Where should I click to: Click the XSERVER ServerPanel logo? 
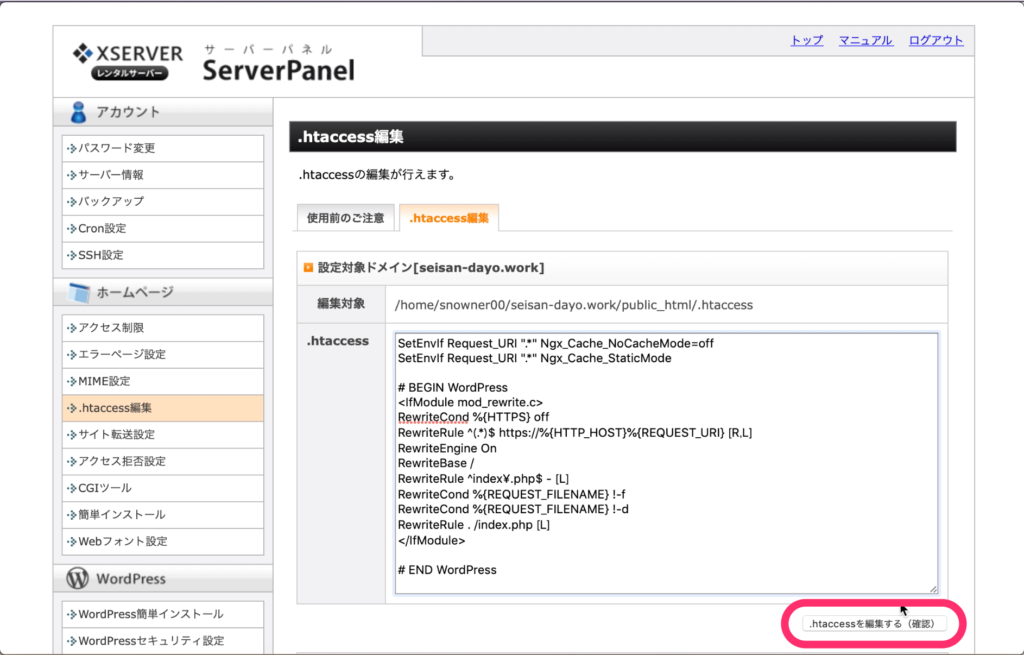pos(212,62)
